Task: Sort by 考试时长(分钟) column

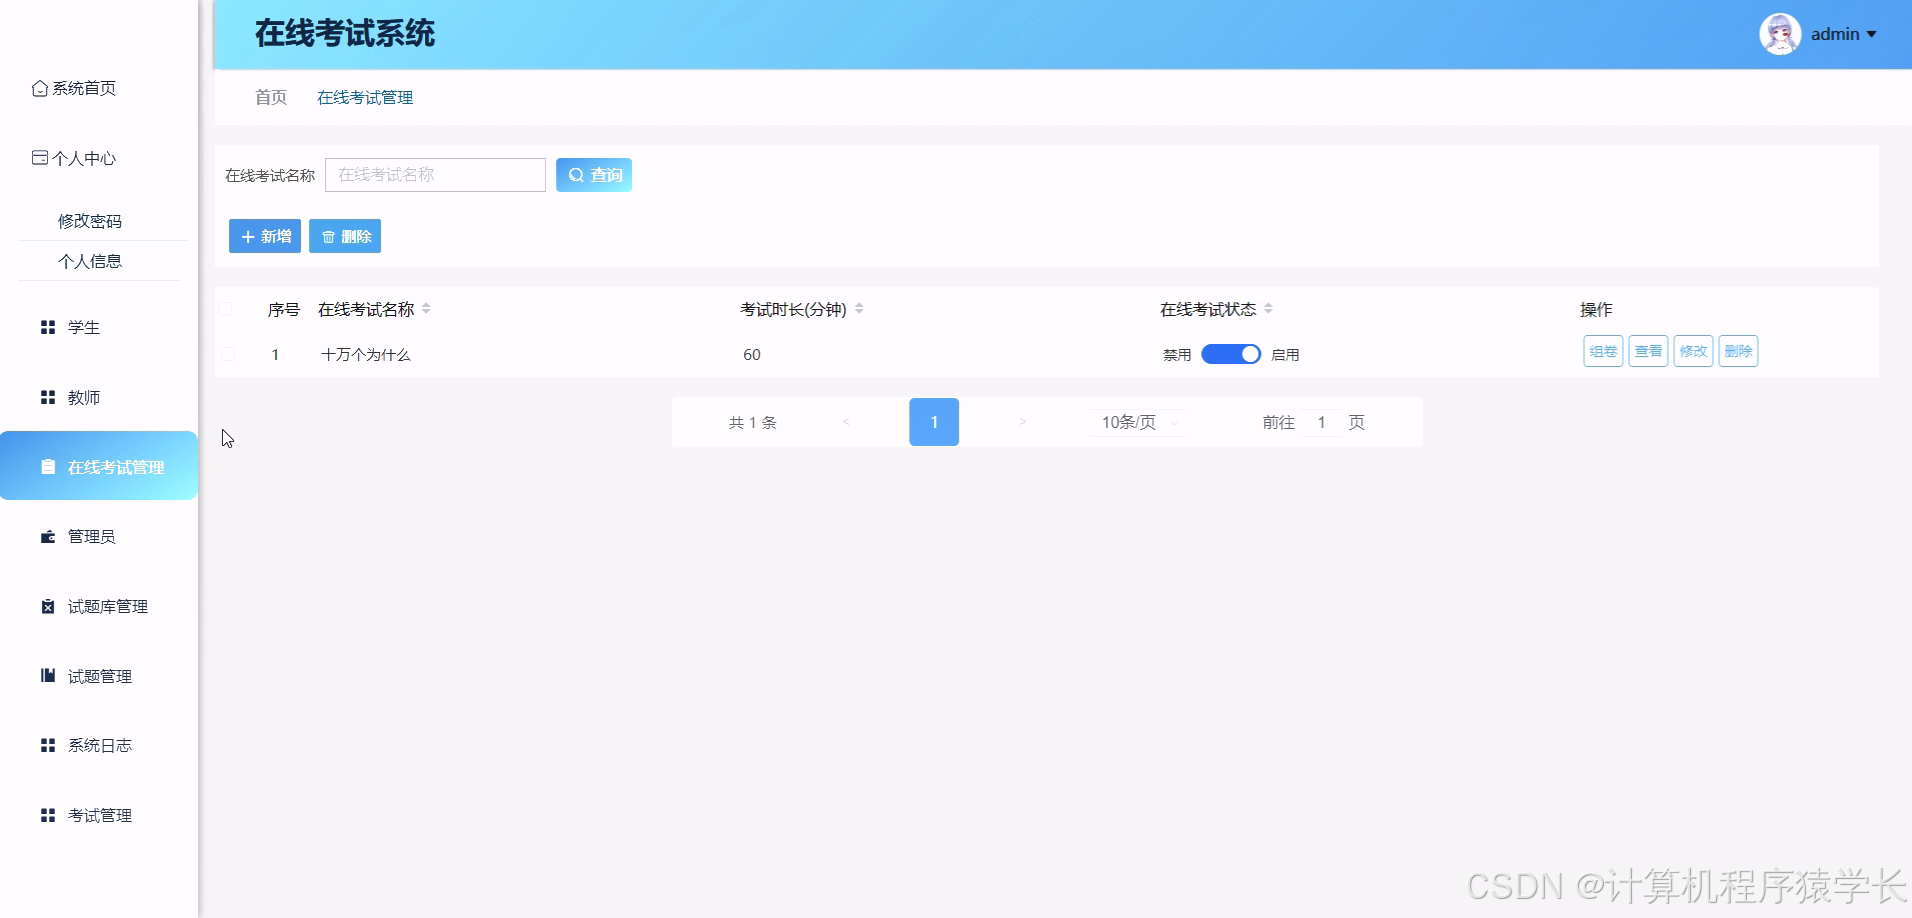Action: pyautogui.click(x=858, y=309)
